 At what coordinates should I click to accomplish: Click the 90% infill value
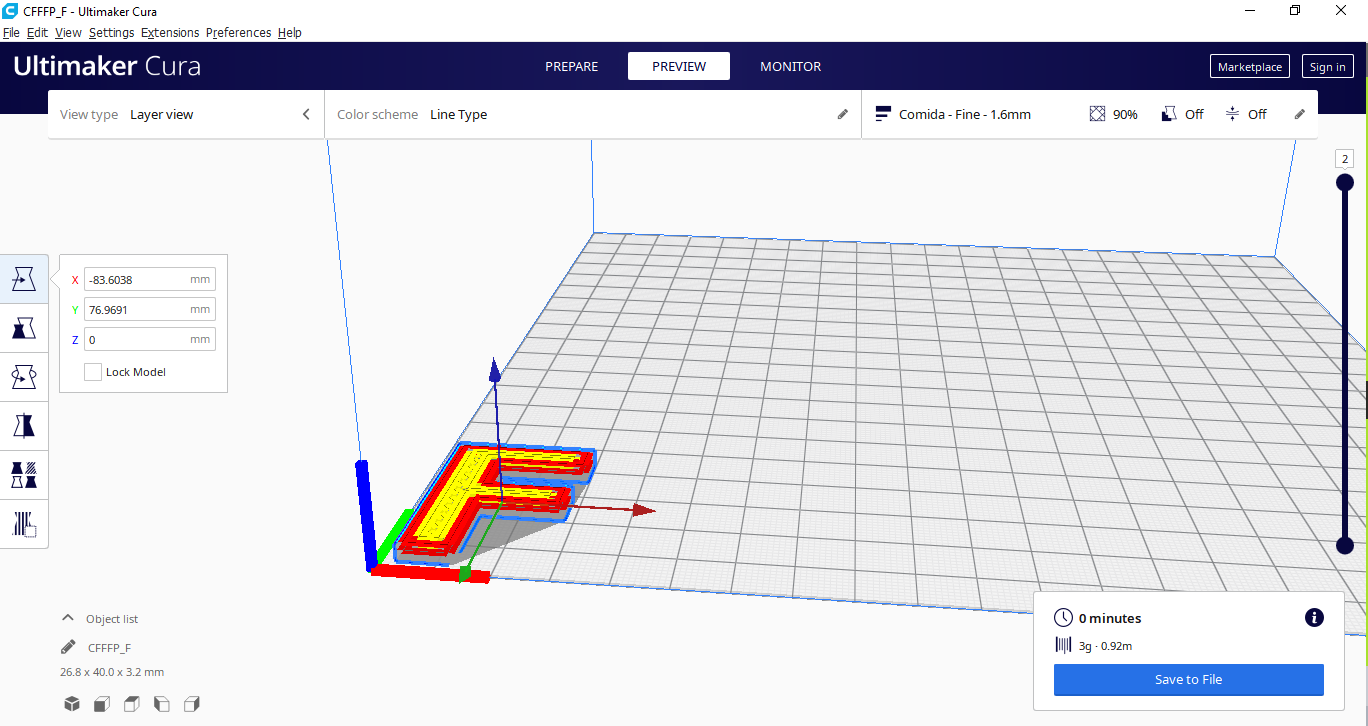[1125, 115]
